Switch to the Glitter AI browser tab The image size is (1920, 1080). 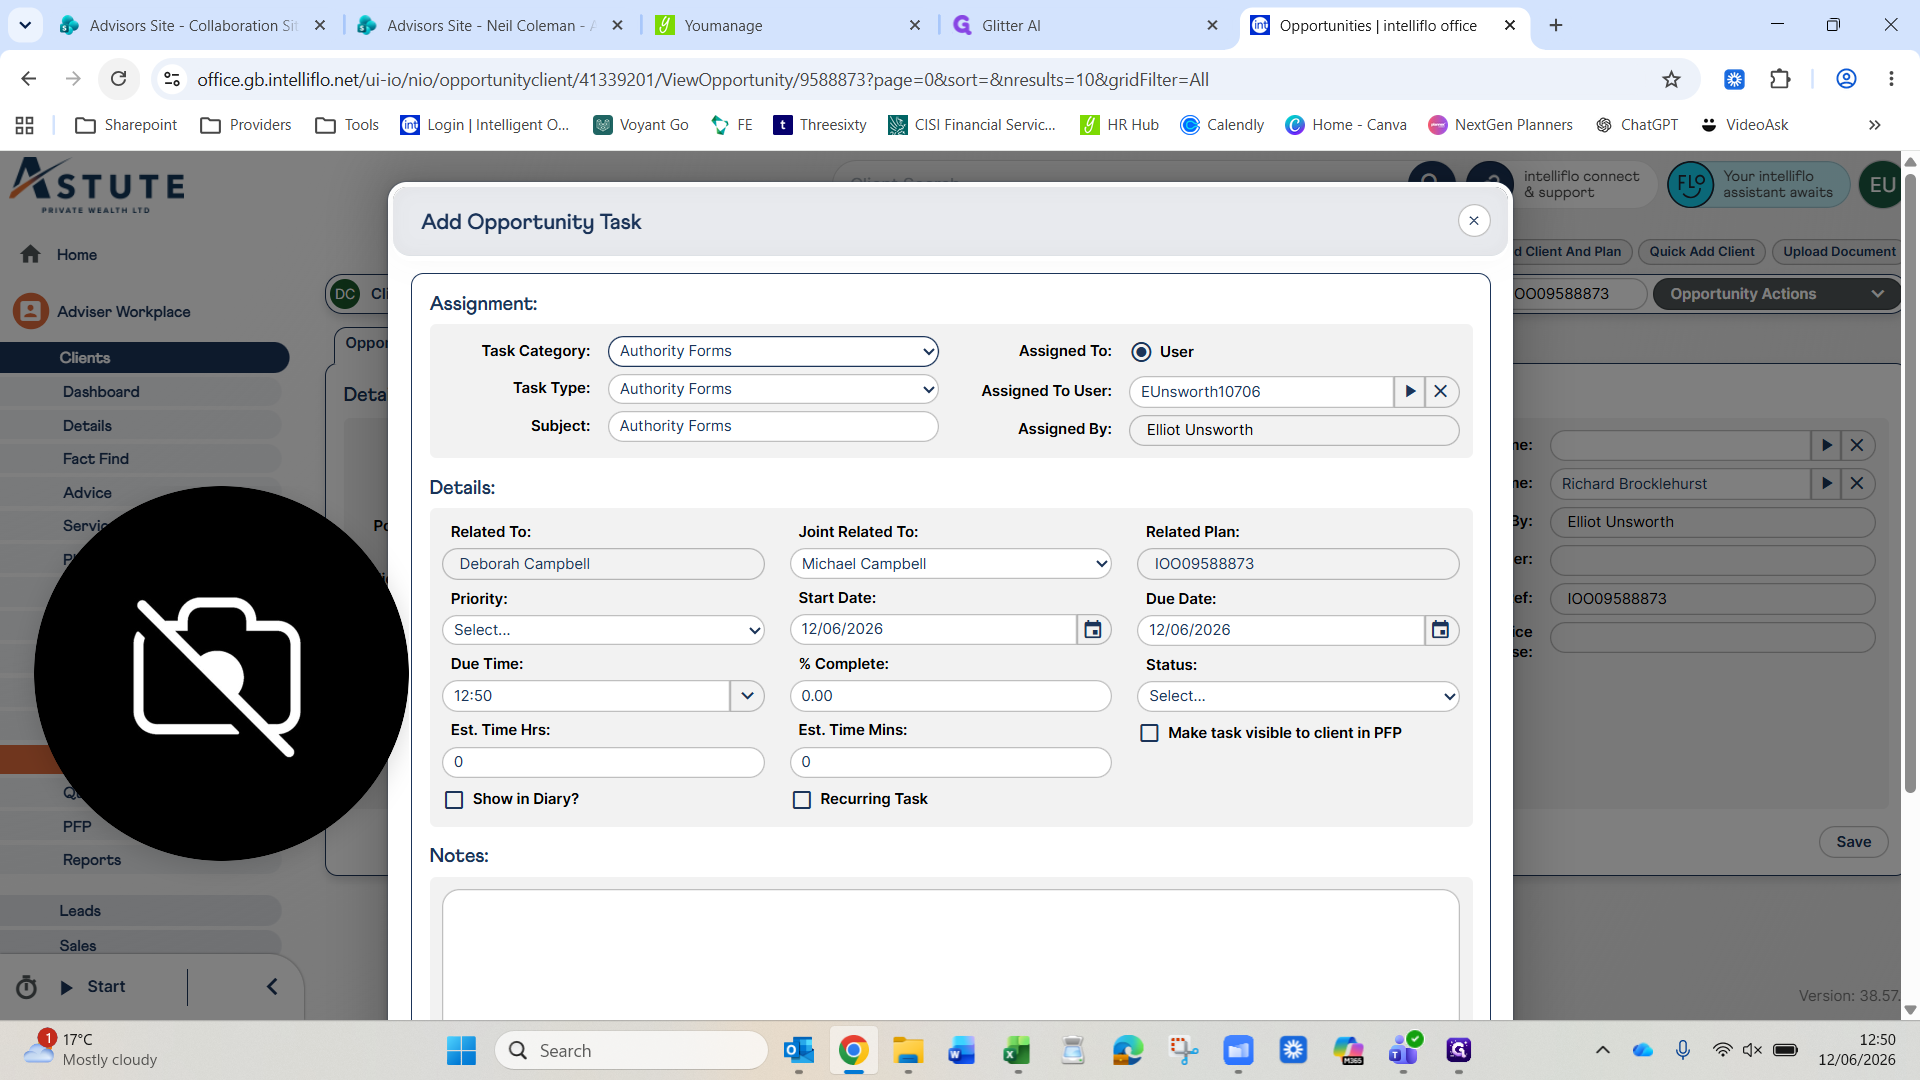click(x=1087, y=25)
